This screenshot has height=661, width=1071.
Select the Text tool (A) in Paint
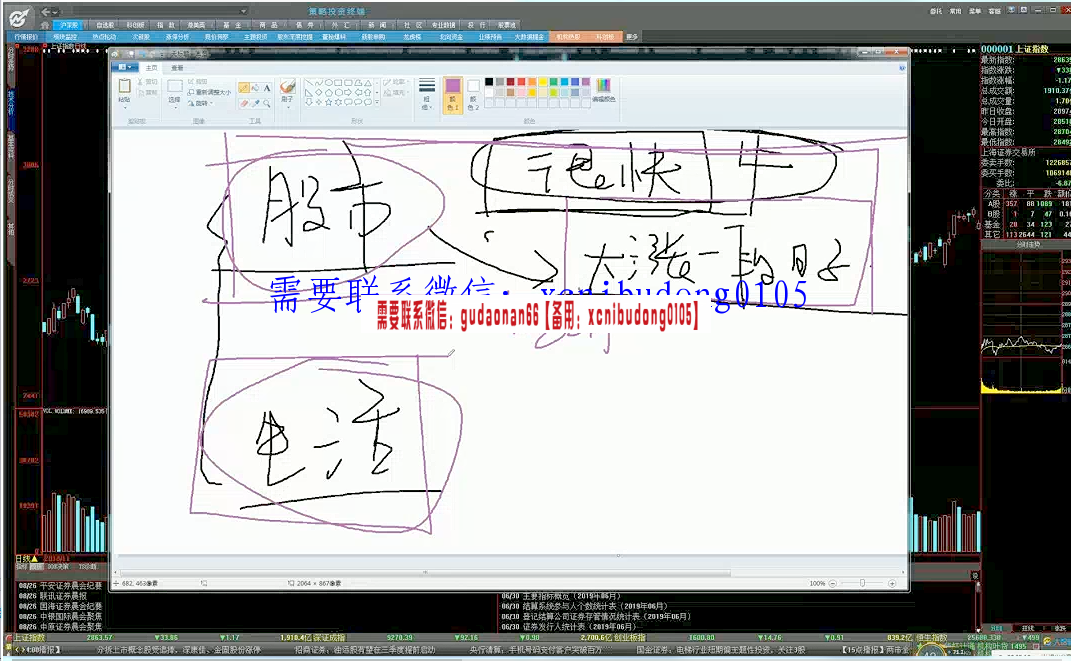pyautogui.click(x=267, y=88)
